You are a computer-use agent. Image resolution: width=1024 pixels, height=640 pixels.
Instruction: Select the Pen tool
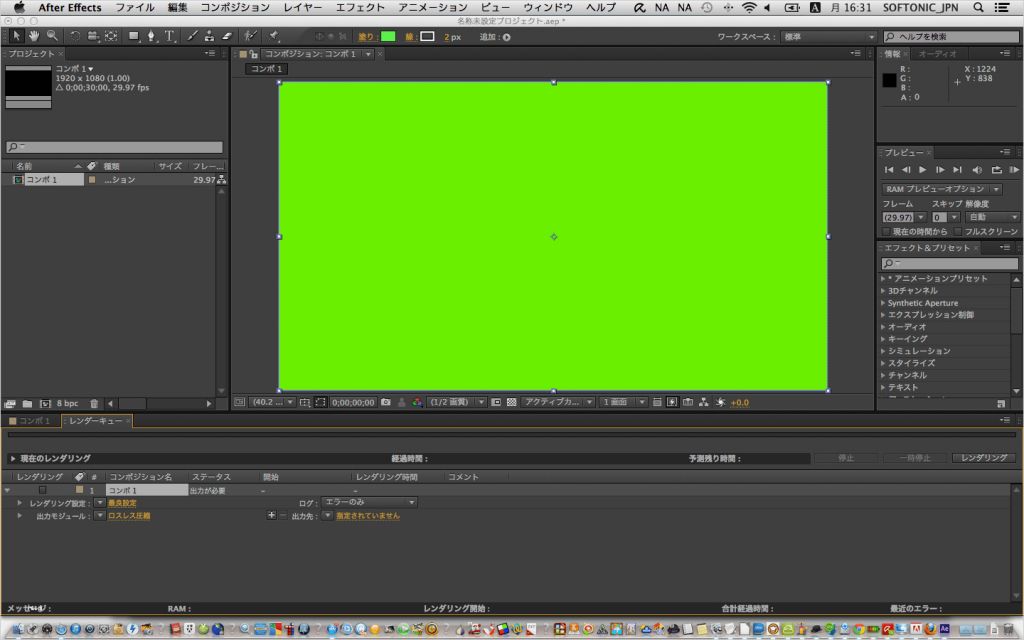[x=152, y=36]
